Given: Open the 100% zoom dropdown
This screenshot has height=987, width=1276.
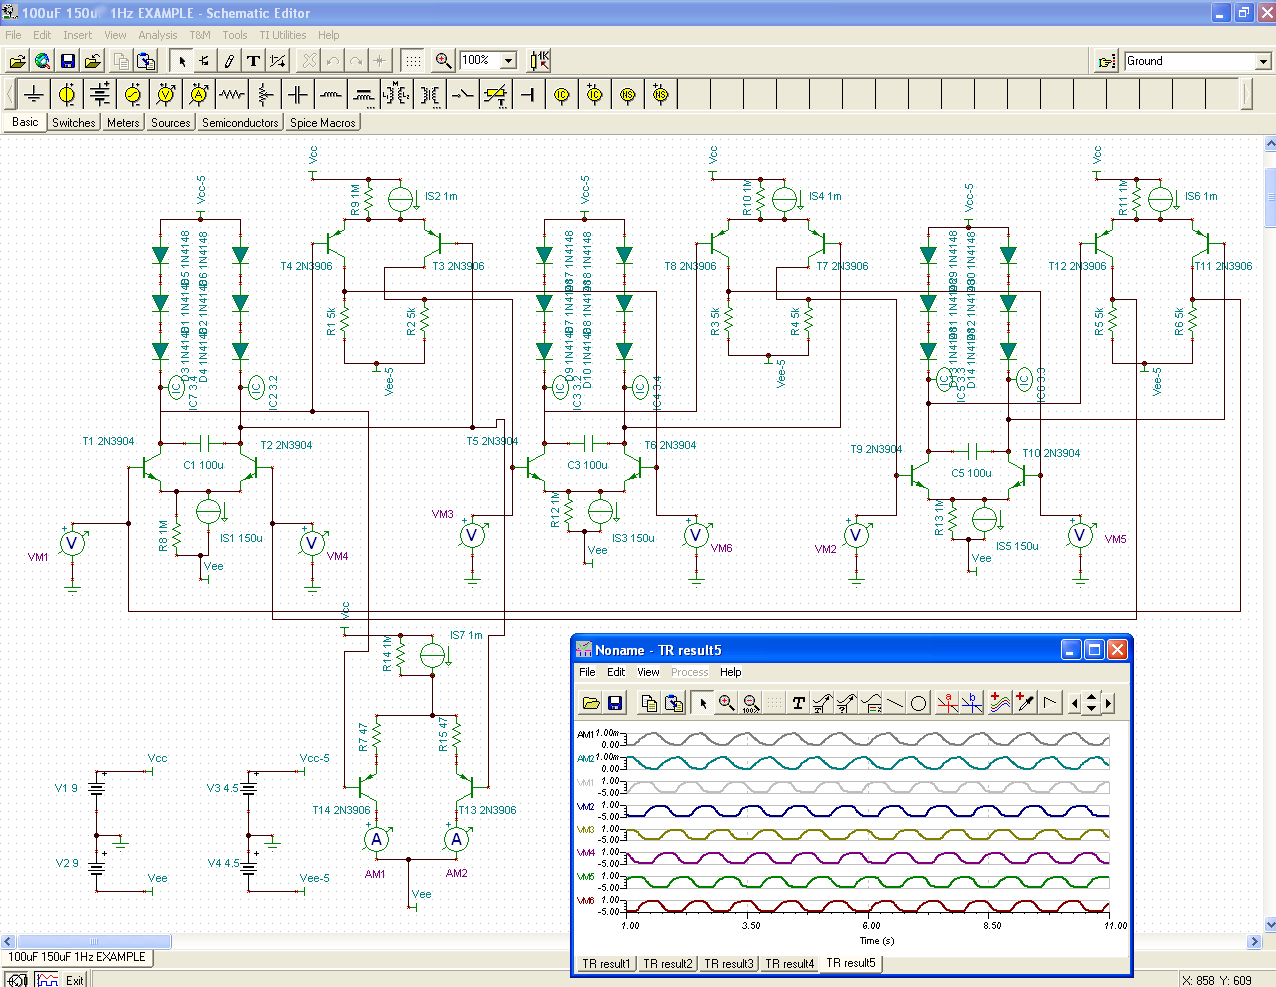Looking at the screenshot, I should (508, 61).
